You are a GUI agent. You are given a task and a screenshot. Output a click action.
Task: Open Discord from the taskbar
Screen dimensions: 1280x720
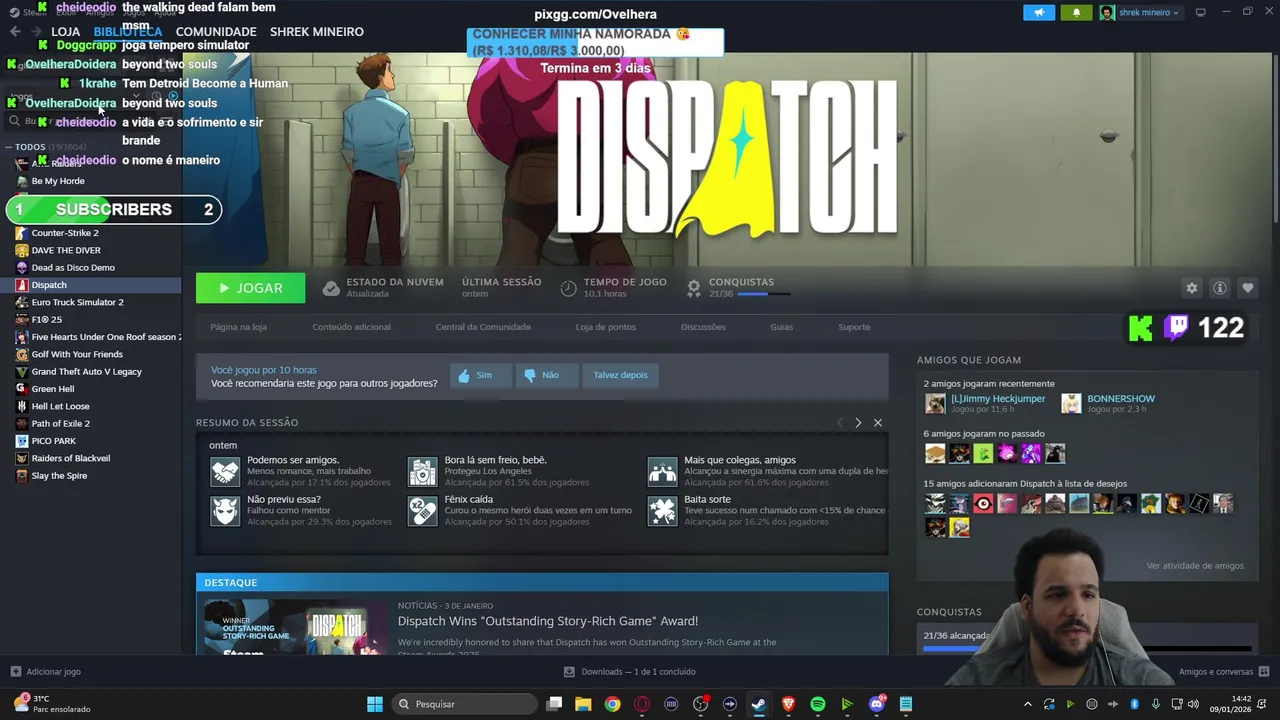coord(877,704)
